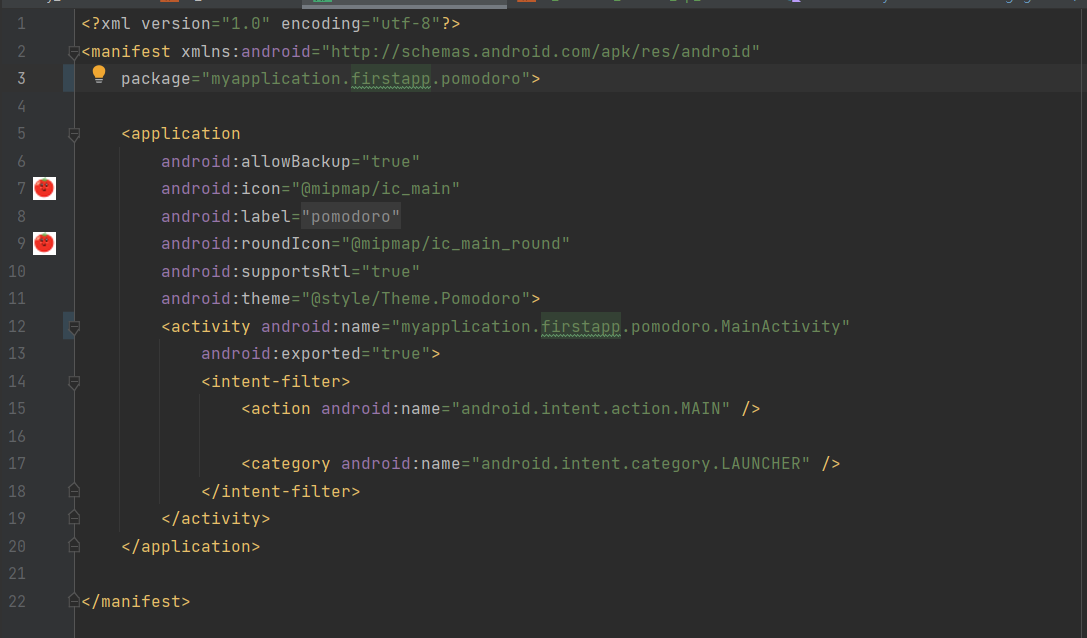Open the tomato icon preview beside android:icon line
This screenshot has height=638, width=1087.
click(44, 188)
